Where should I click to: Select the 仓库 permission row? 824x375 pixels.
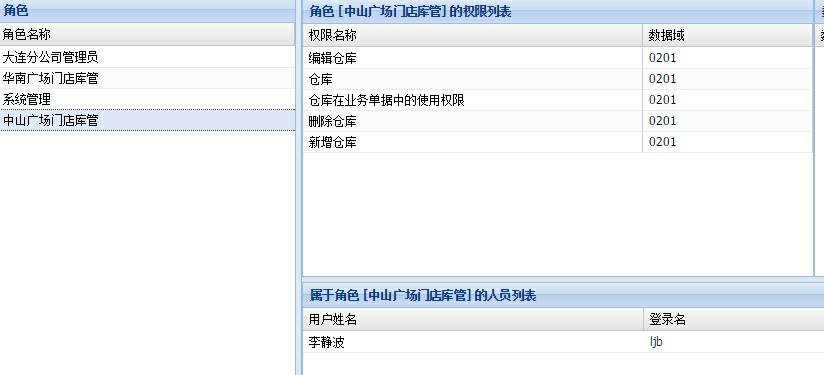tap(558, 79)
